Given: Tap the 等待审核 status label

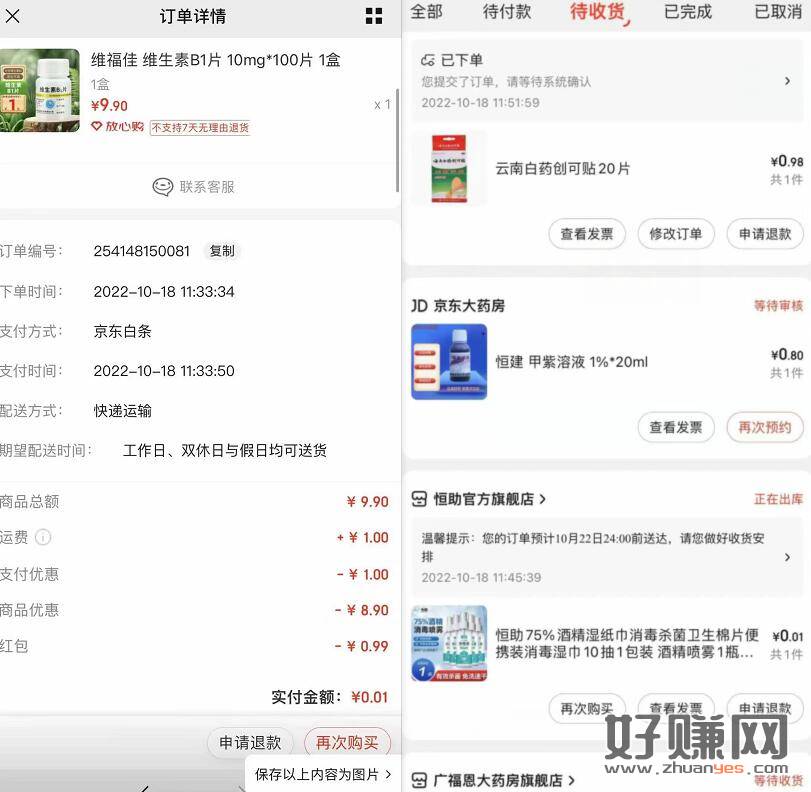Looking at the screenshot, I should tap(778, 306).
